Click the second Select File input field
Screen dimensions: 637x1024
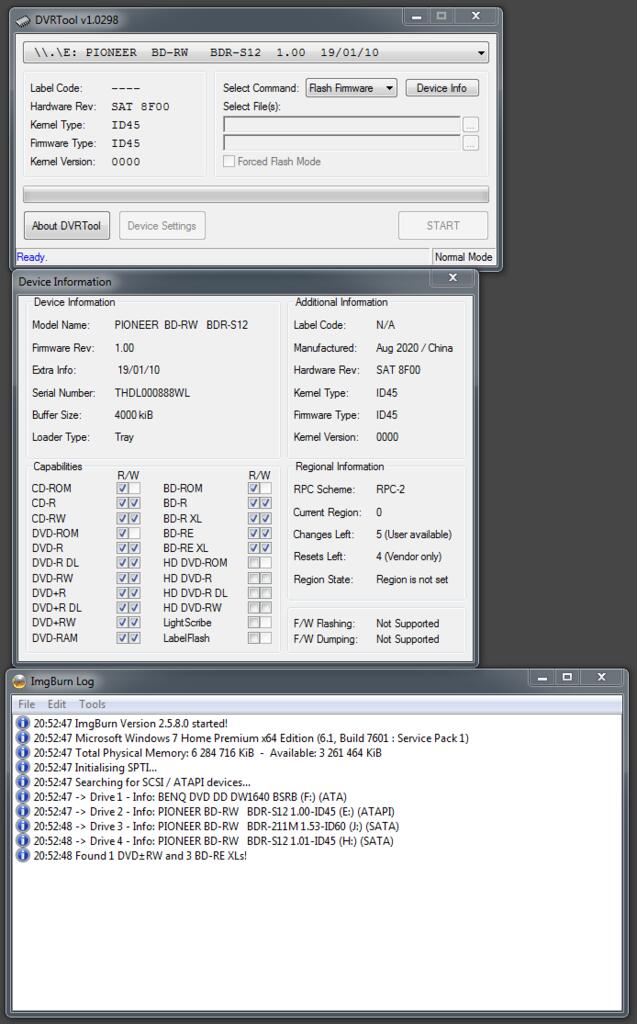coord(342,142)
